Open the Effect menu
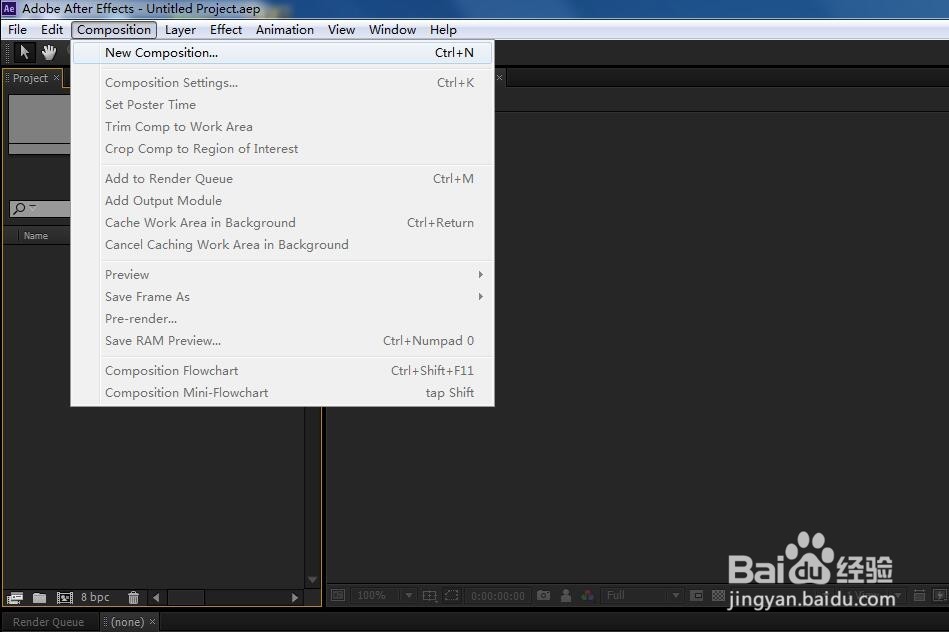The image size is (949, 632). 226,30
